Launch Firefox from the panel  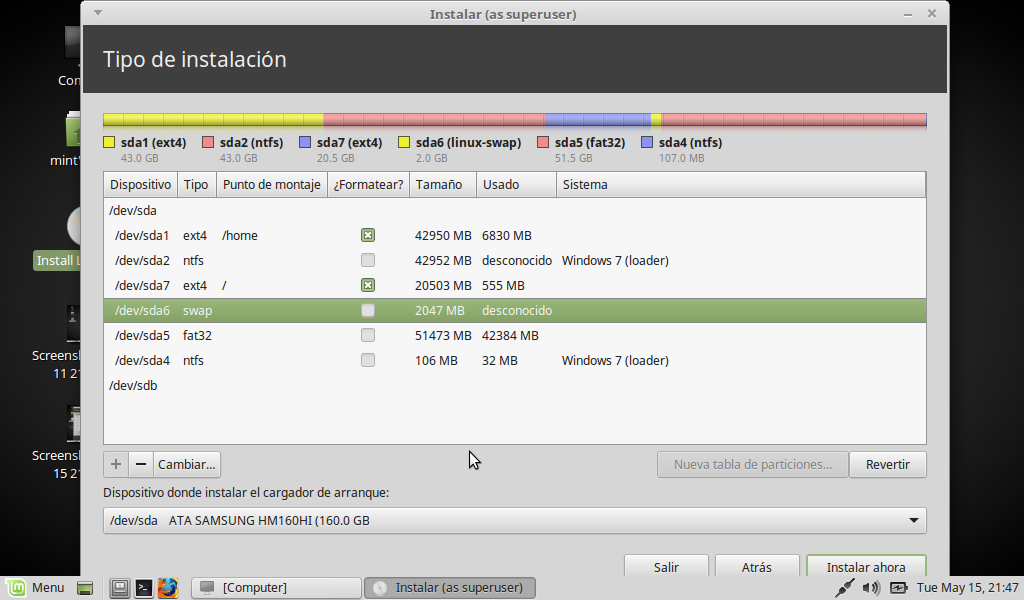[167, 588]
